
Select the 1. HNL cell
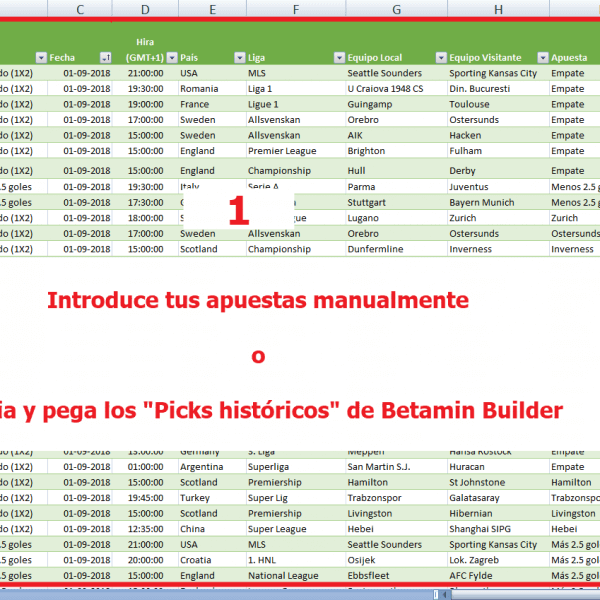(296, 560)
